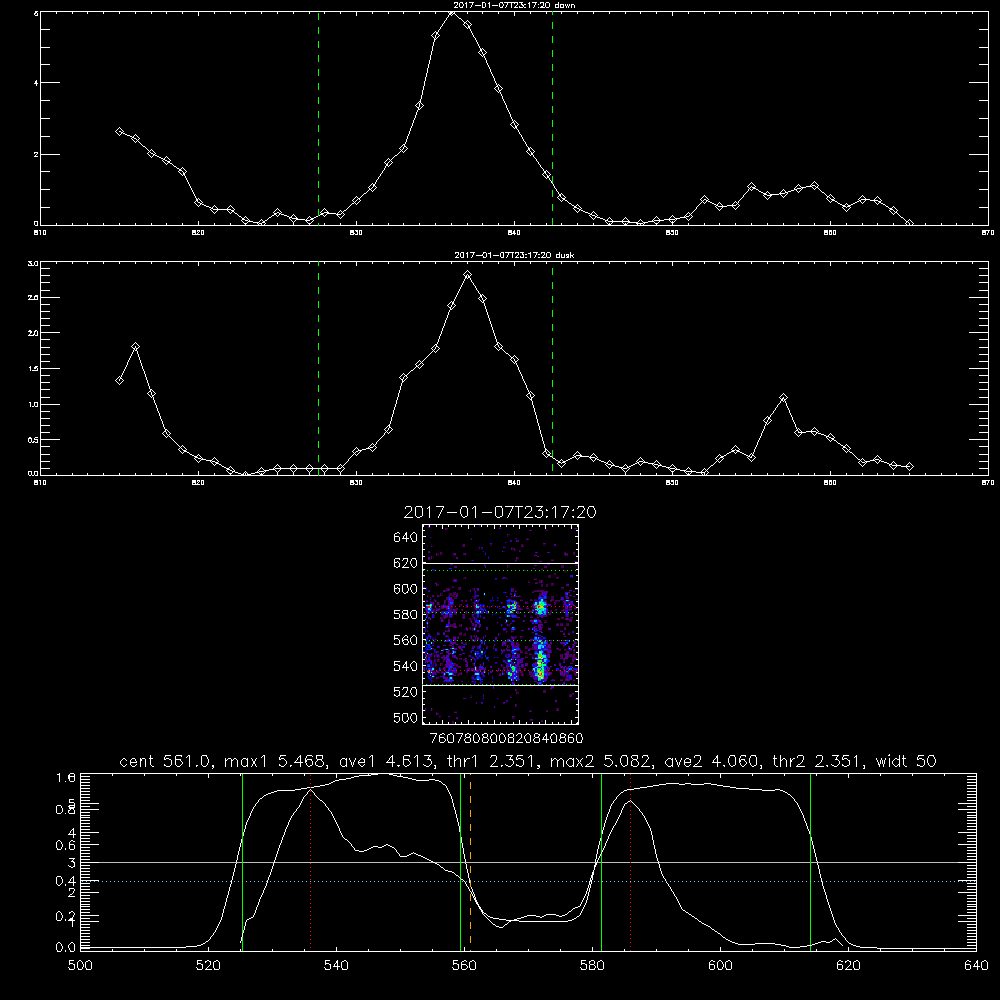This screenshot has width=1000, height=1000.
Task: Click the '2' label on dawn plot y-axis
Action: (x=36, y=154)
